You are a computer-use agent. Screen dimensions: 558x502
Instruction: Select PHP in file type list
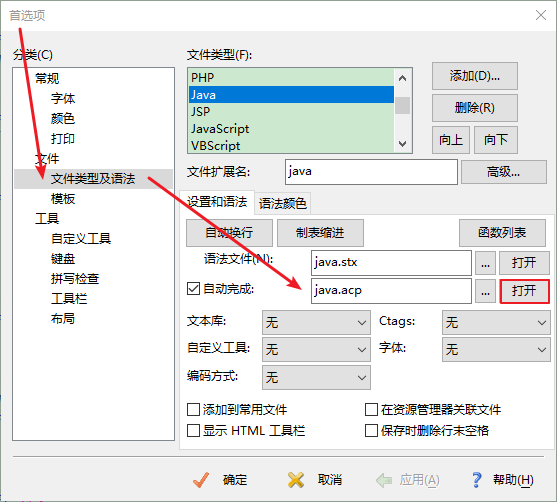291,77
